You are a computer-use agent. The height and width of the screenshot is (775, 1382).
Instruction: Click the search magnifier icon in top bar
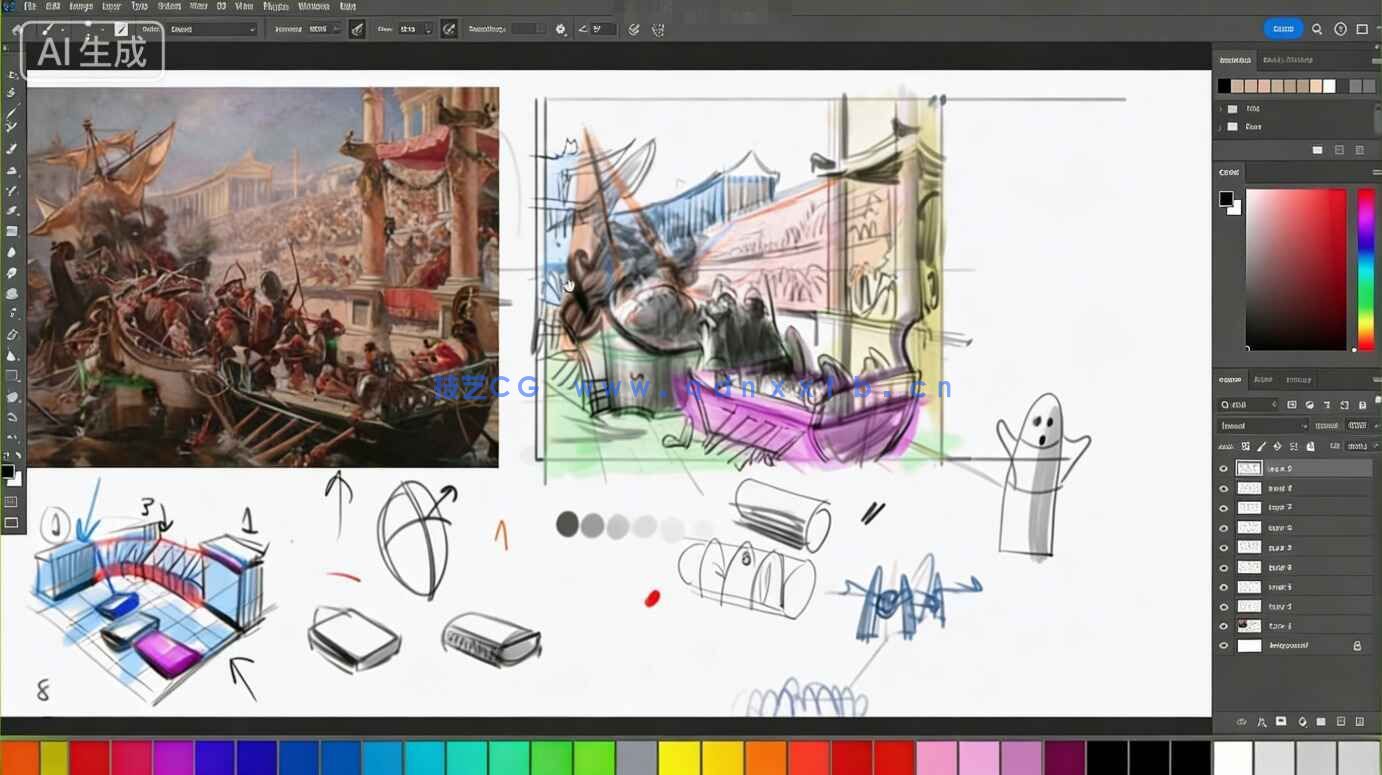tap(1317, 29)
